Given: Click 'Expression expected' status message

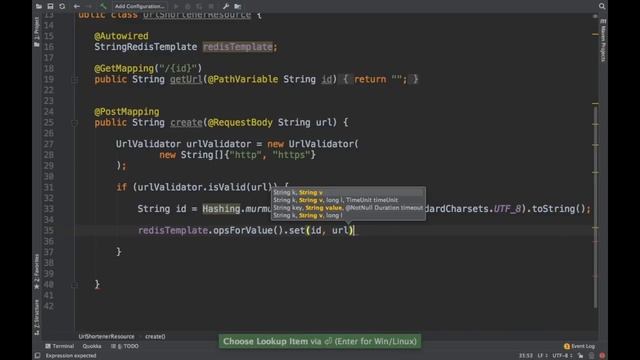Looking at the screenshot, I should click(71, 356).
